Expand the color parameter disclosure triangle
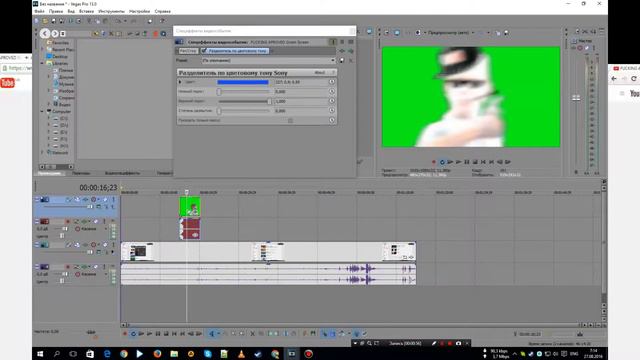This screenshot has width=640, height=360. 180,82
